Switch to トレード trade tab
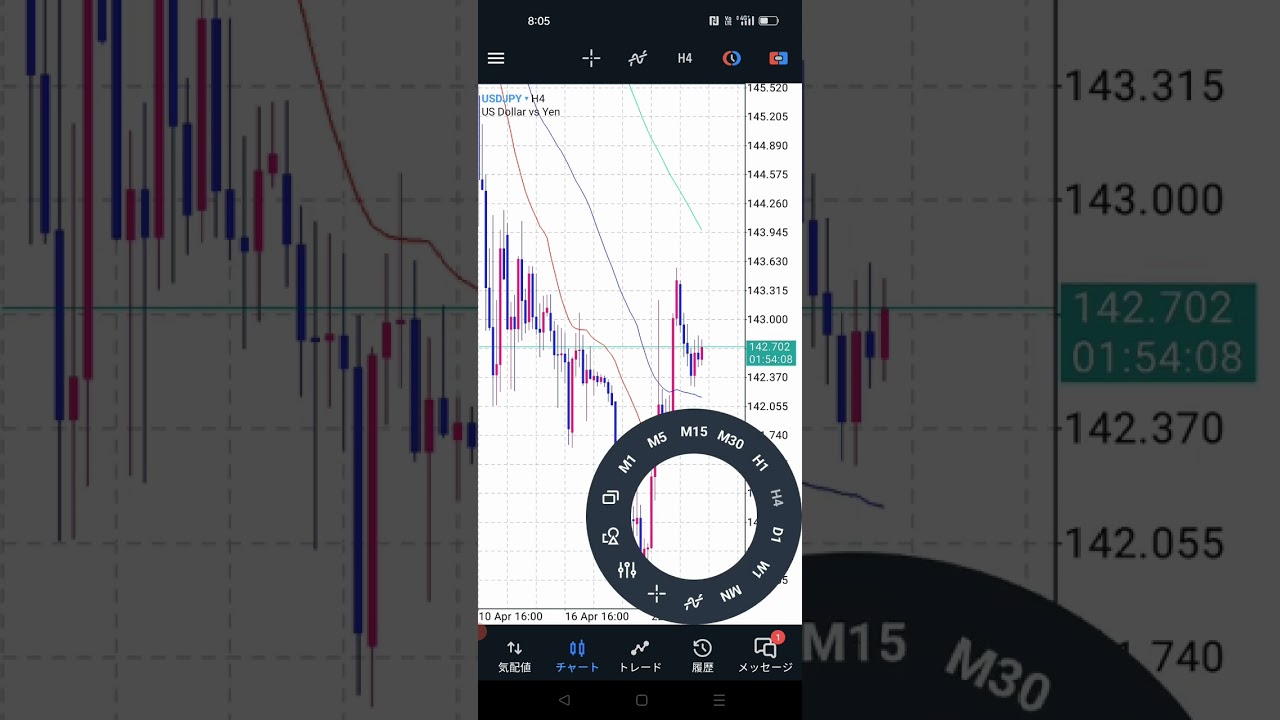The height and width of the screenshot is (720, 1280). click(x=640, y=656)
